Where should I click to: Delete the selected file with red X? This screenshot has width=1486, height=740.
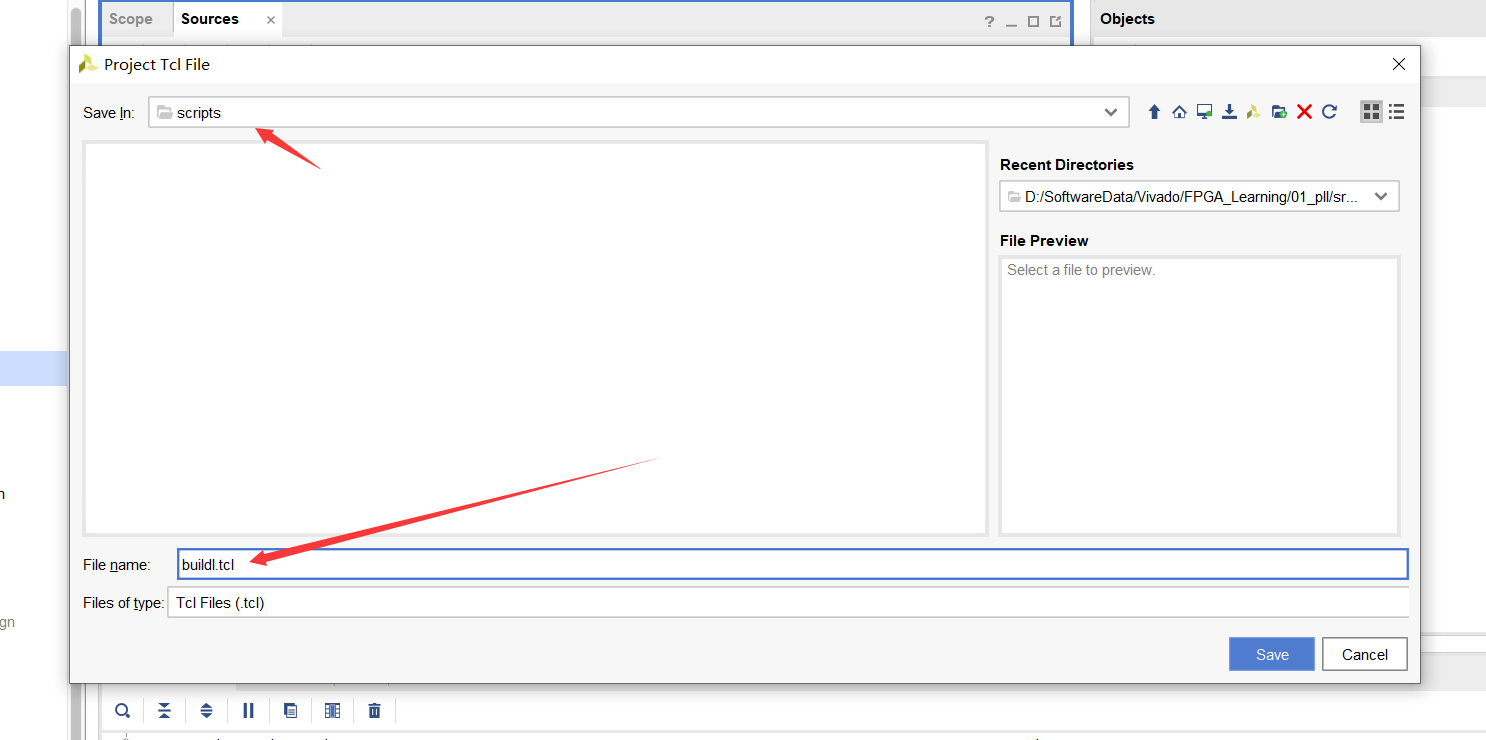click(1304, 112)
